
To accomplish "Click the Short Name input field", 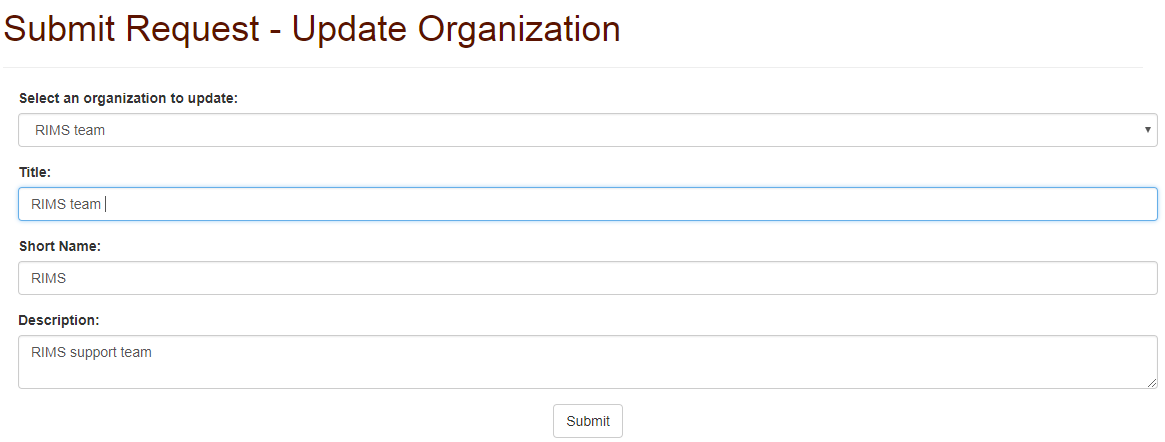I will point(587,278).
